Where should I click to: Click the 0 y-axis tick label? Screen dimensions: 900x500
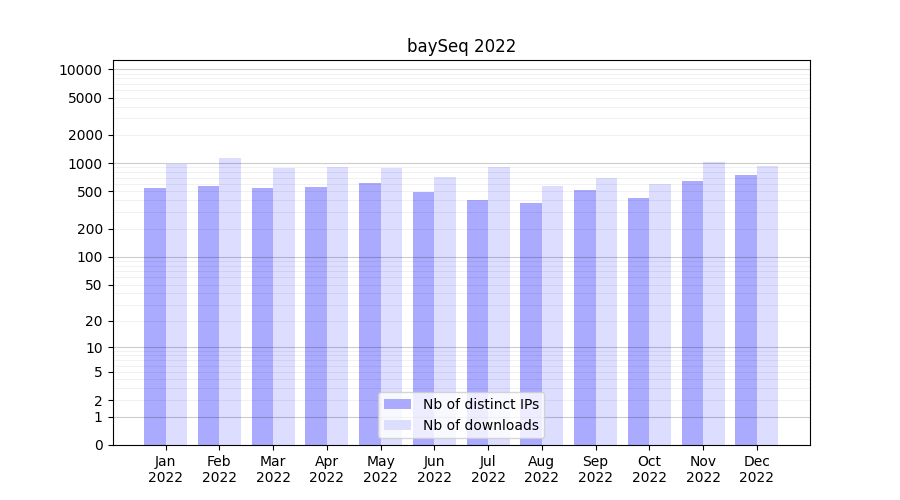tap(98, 445)
